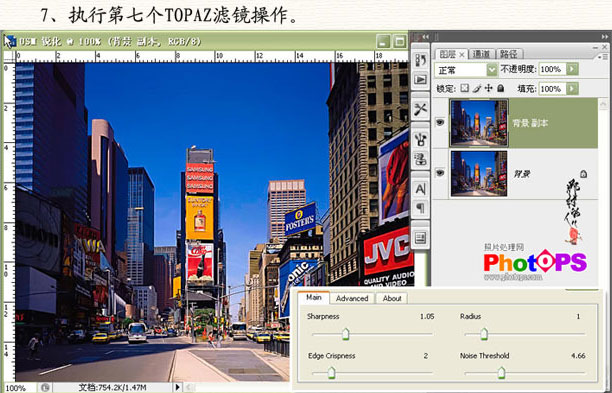612x393 pixels.
Task: Switch to the 通道 channels tab
Action: point(481,54)
